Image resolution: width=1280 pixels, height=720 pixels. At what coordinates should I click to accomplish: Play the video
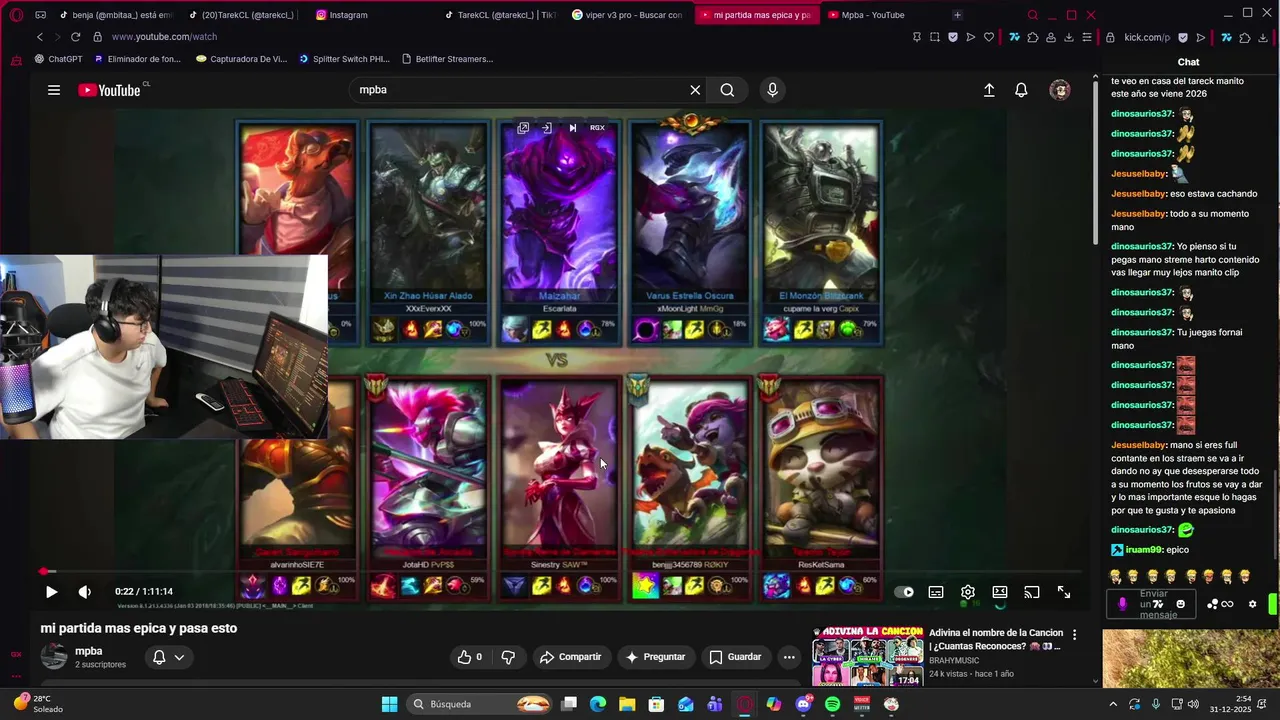[51, 592]
